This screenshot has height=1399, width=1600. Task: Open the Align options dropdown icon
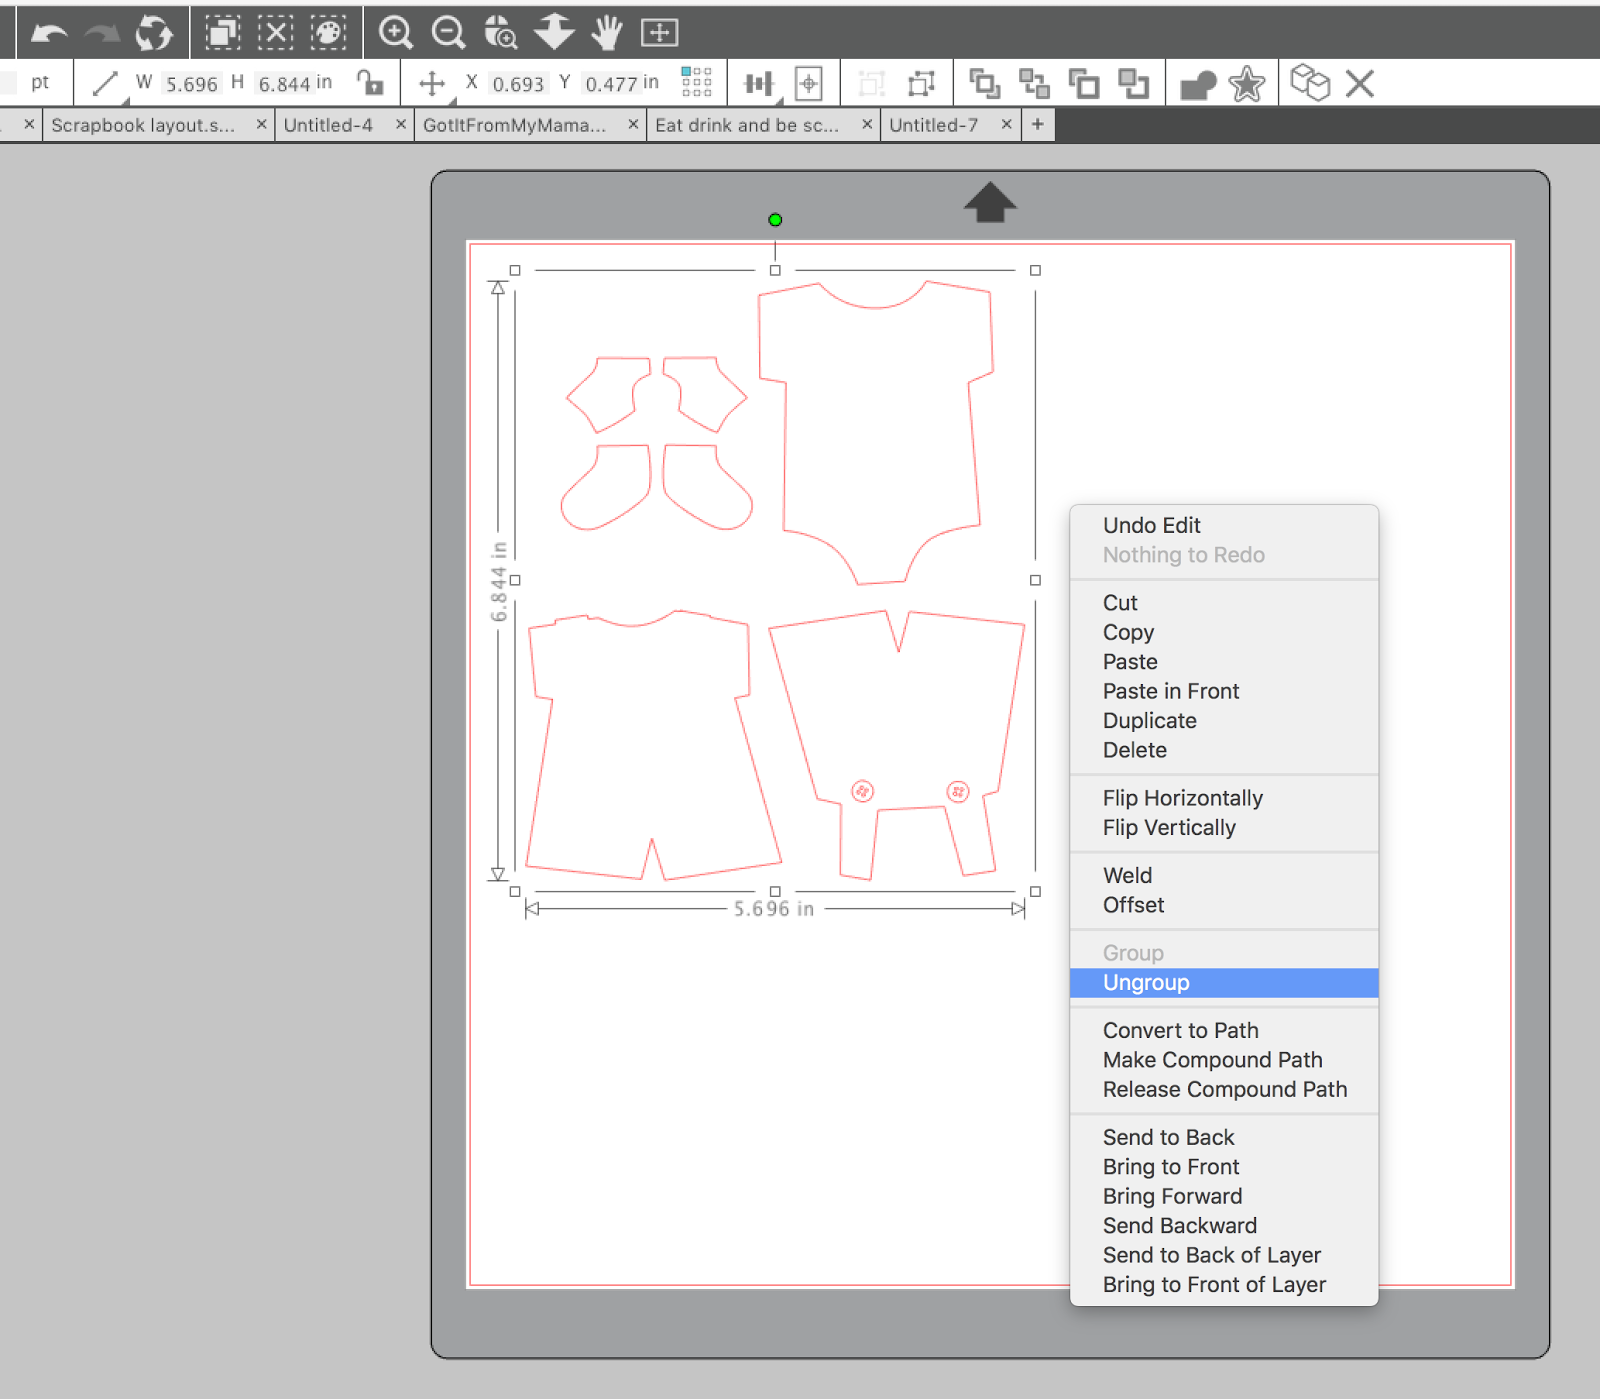pos(760,84)
